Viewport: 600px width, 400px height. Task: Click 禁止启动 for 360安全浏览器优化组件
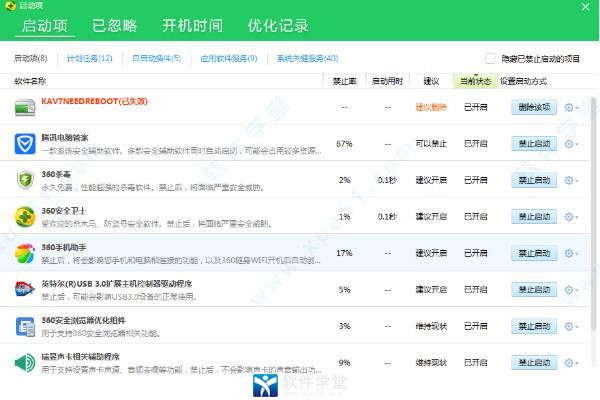point(534,326)
